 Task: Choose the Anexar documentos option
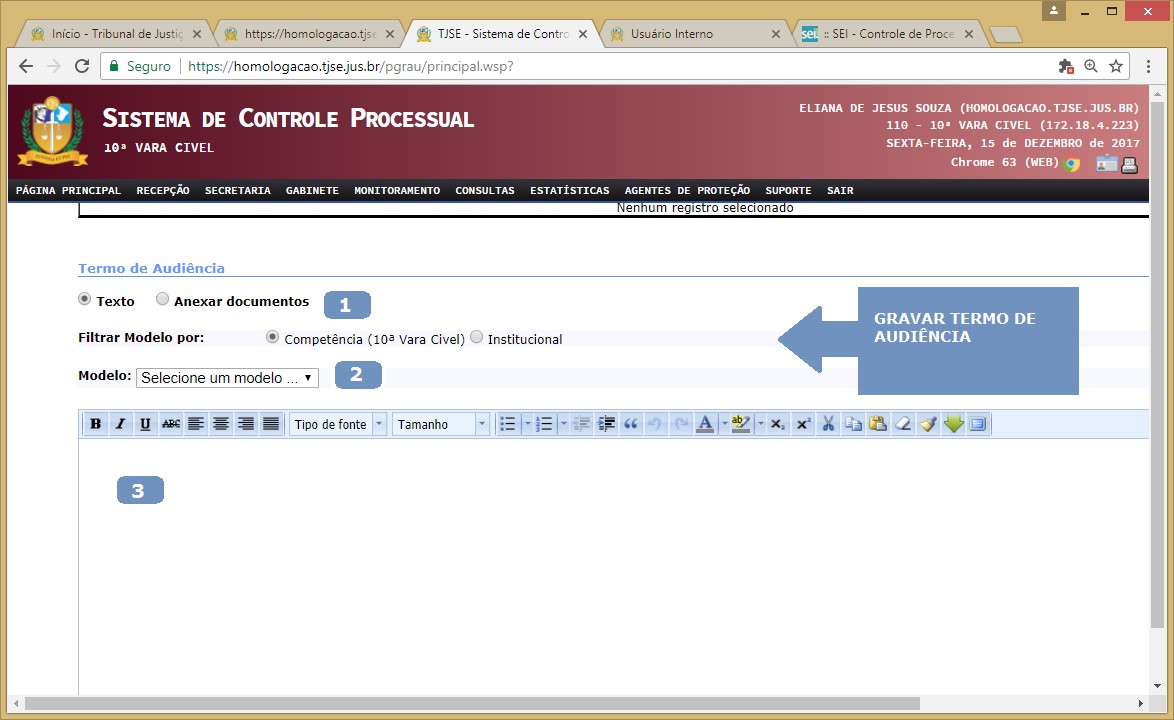162,299
